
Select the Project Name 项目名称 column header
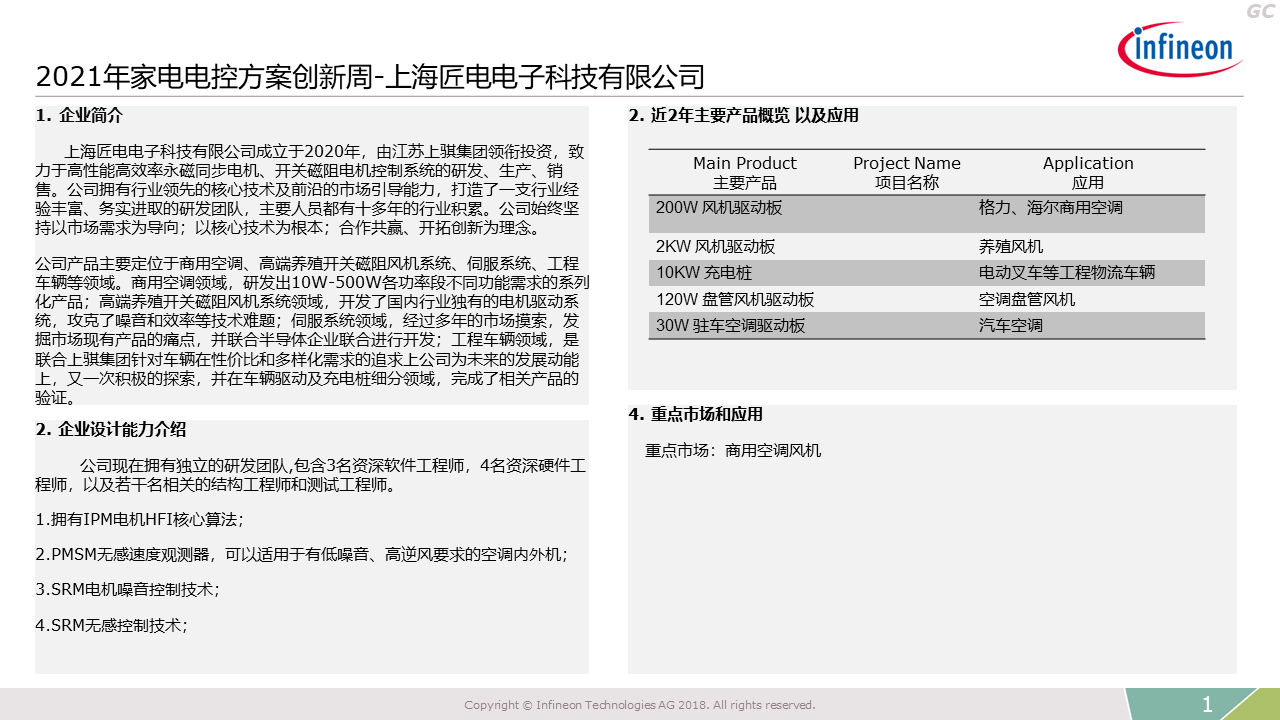tap(907, 172)
